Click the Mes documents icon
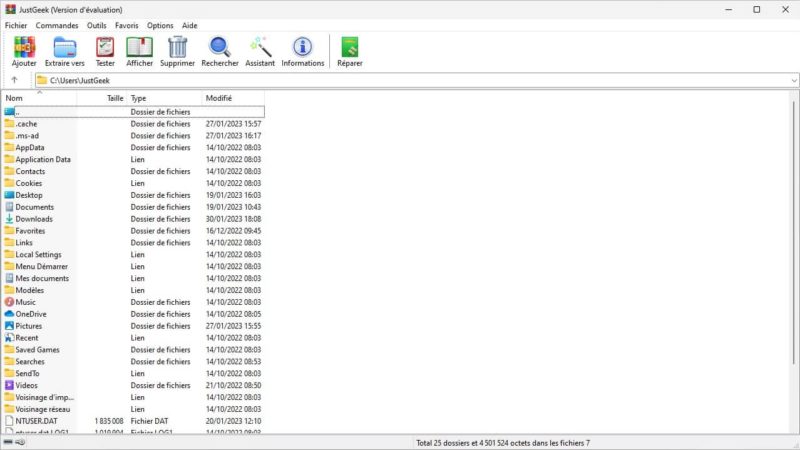Screen dimensions: 800x450 [x=9, y=278]
